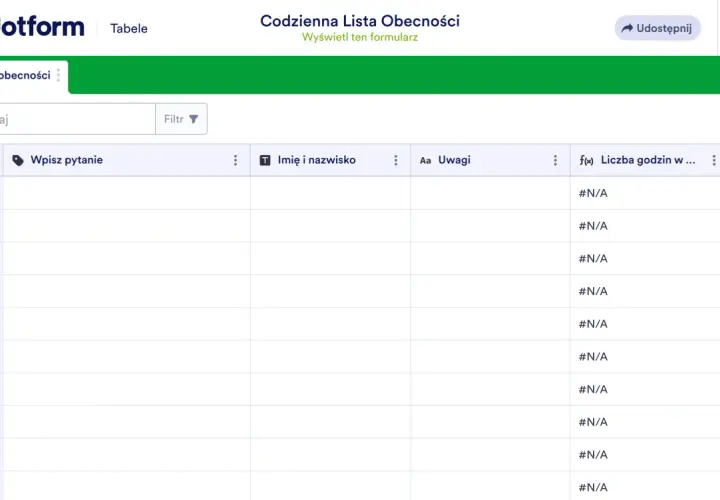Select the obecności tab
This screenshot has width=720, height=500.
tap(33, 76)
